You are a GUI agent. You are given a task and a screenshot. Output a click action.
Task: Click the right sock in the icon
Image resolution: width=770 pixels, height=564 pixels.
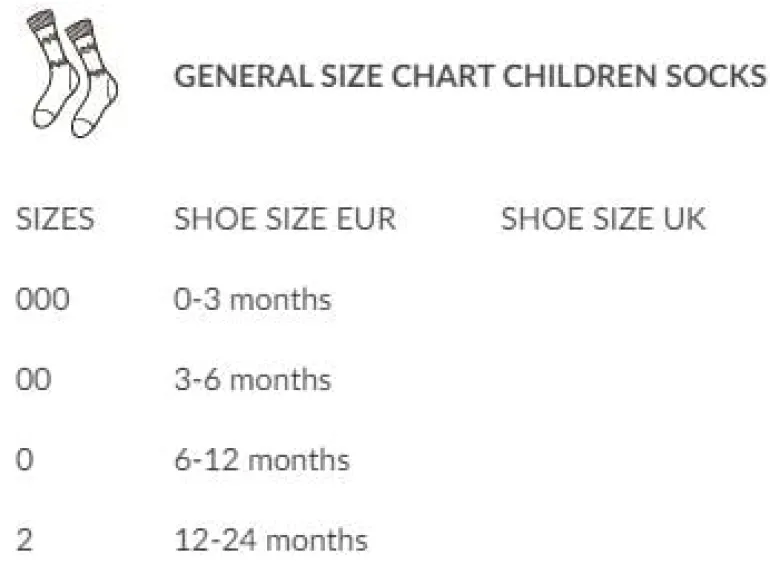pyautogui.click(x=92, y=79)
